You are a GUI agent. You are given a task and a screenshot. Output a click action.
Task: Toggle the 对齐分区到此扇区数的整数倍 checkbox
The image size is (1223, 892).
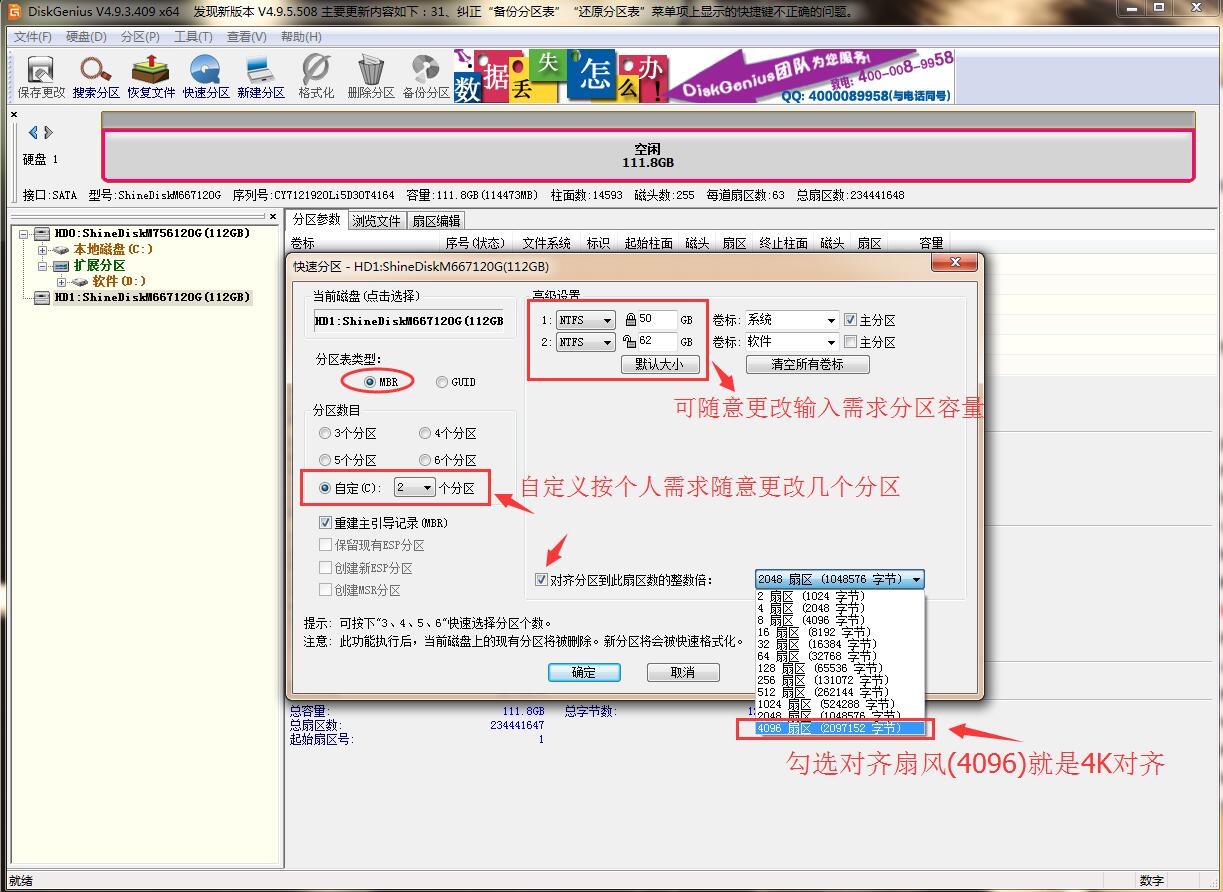coord(541,579)
